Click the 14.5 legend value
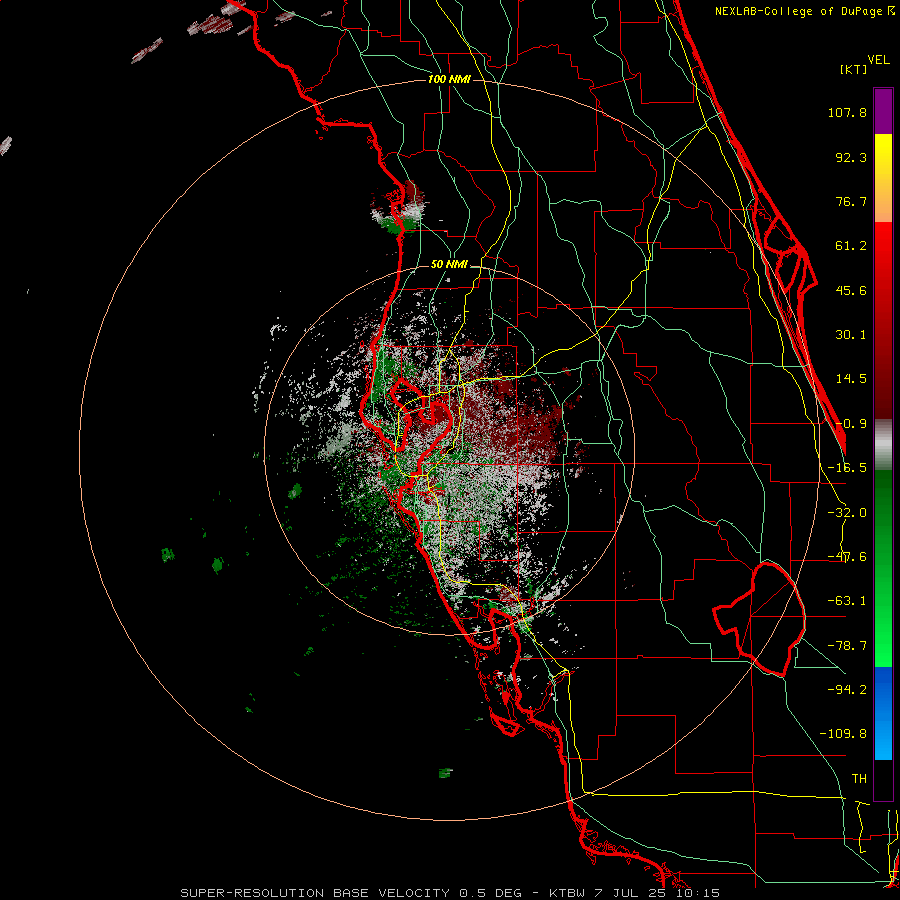The image size is (900, 900). [851, 379]
